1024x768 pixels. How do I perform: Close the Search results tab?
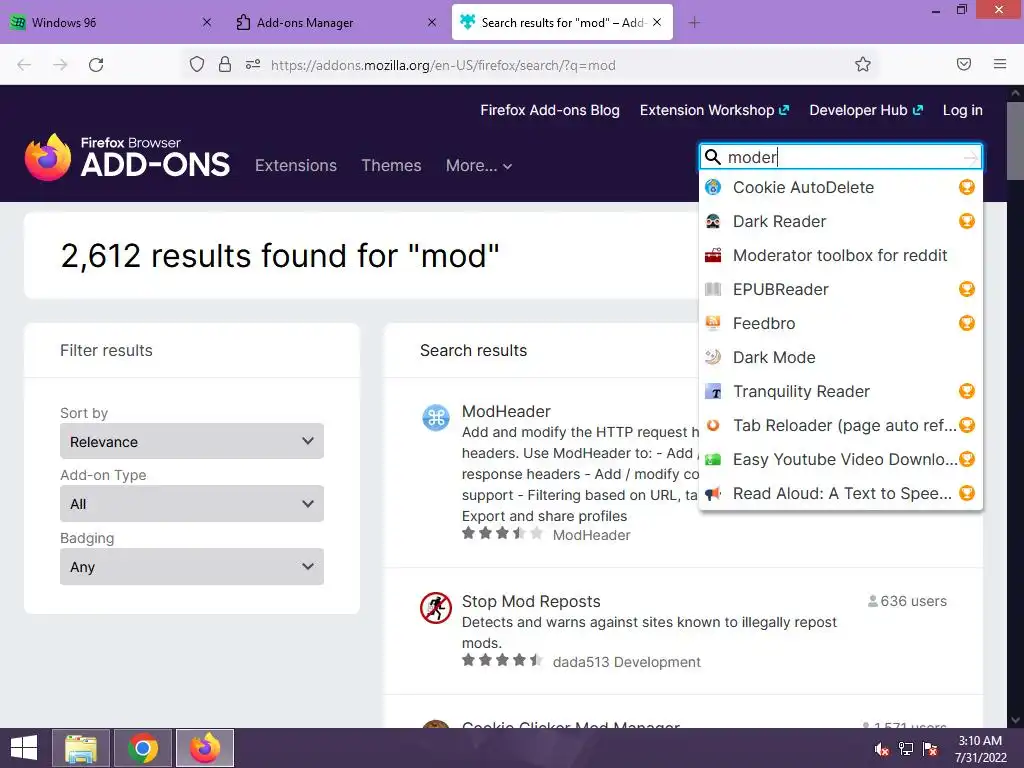pyautogui.click(x=657, y=22)
